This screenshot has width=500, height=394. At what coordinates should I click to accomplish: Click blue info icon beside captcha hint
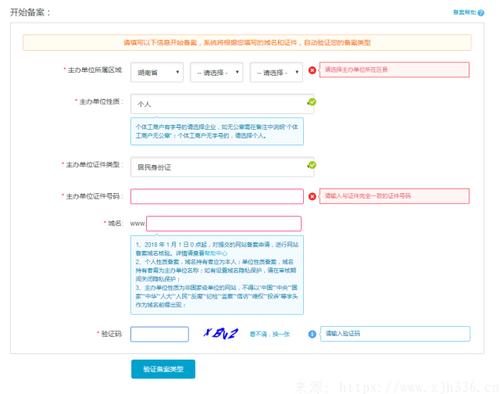312,334
